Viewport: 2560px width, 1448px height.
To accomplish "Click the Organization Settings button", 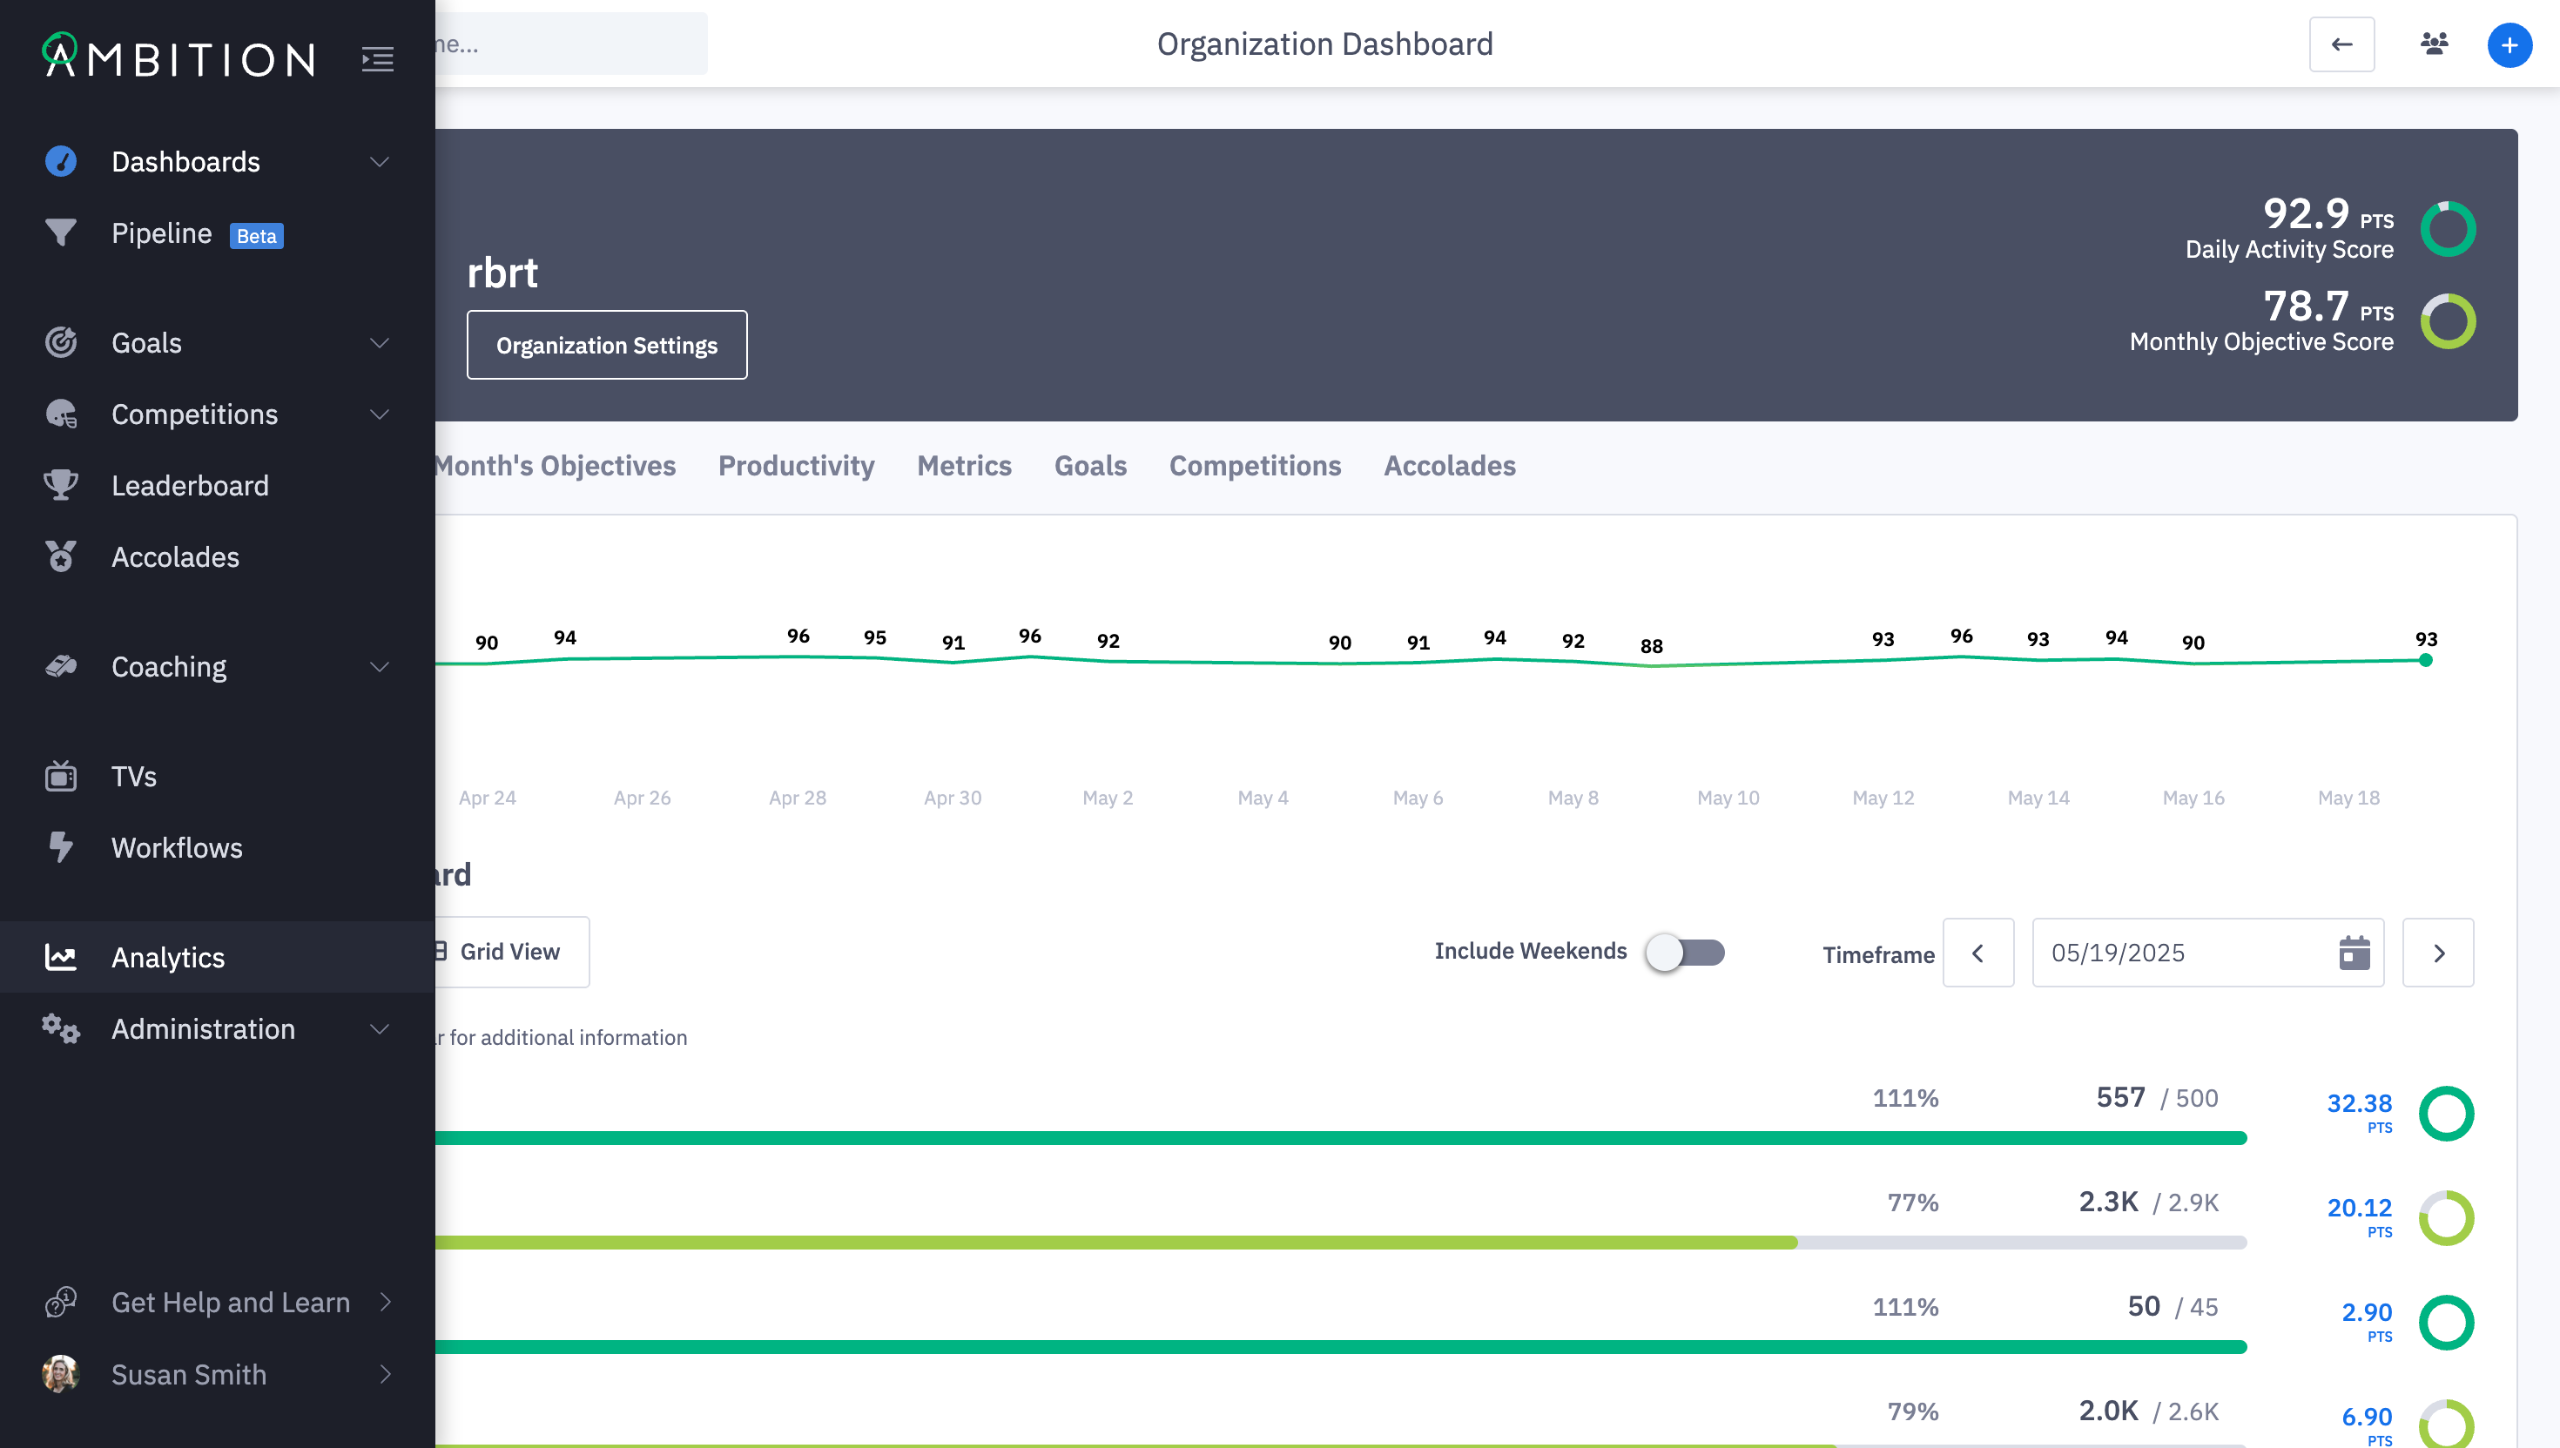I will (x=606, y=345).
